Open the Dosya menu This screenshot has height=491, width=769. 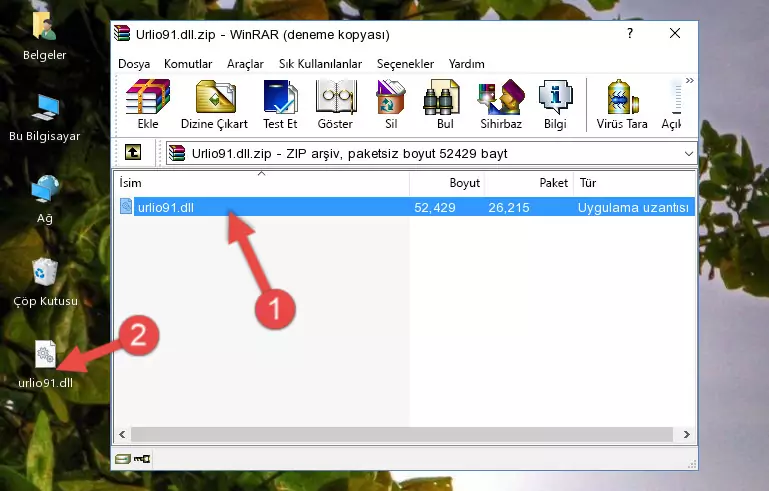pos(134,64)
